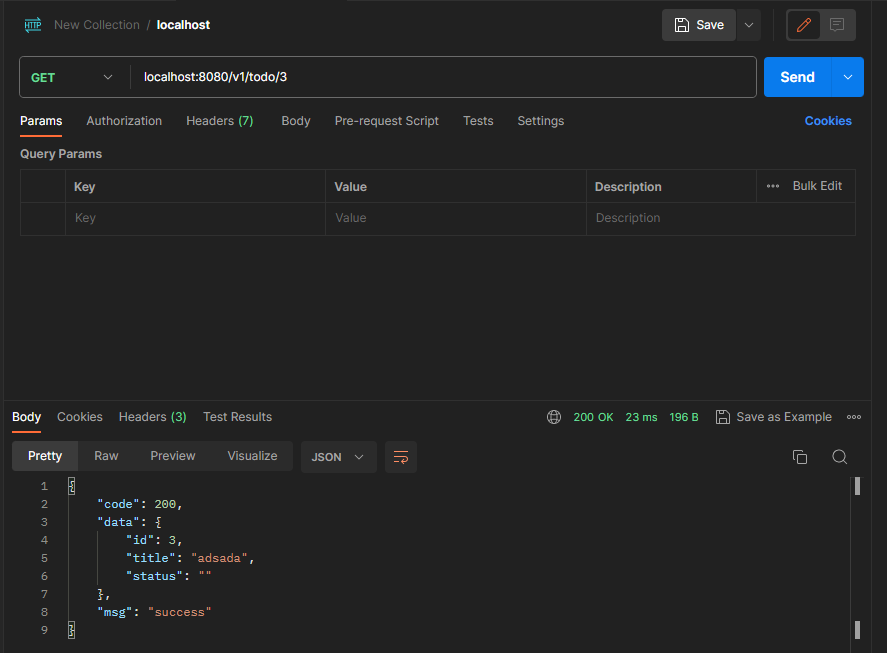Click Save as Example text
This screenshot has width=887, height=653.
click(x=783, y=417)
